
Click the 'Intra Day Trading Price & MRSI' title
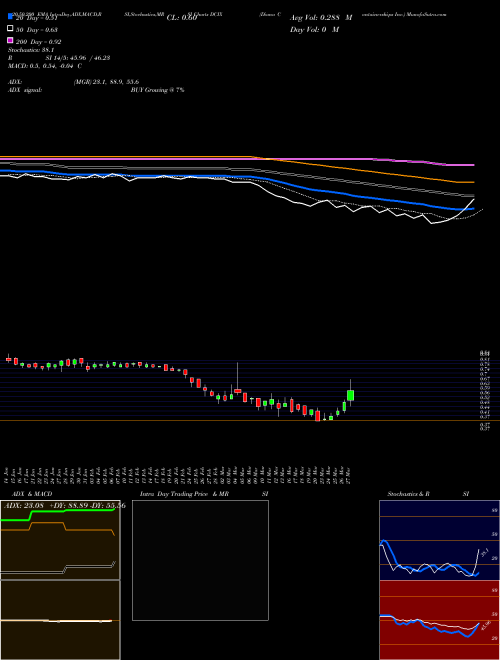click(x=204, y=494)
